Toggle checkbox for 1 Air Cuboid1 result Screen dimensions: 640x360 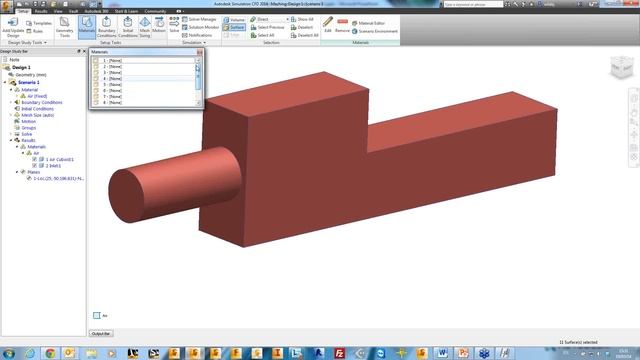(35, 159)
